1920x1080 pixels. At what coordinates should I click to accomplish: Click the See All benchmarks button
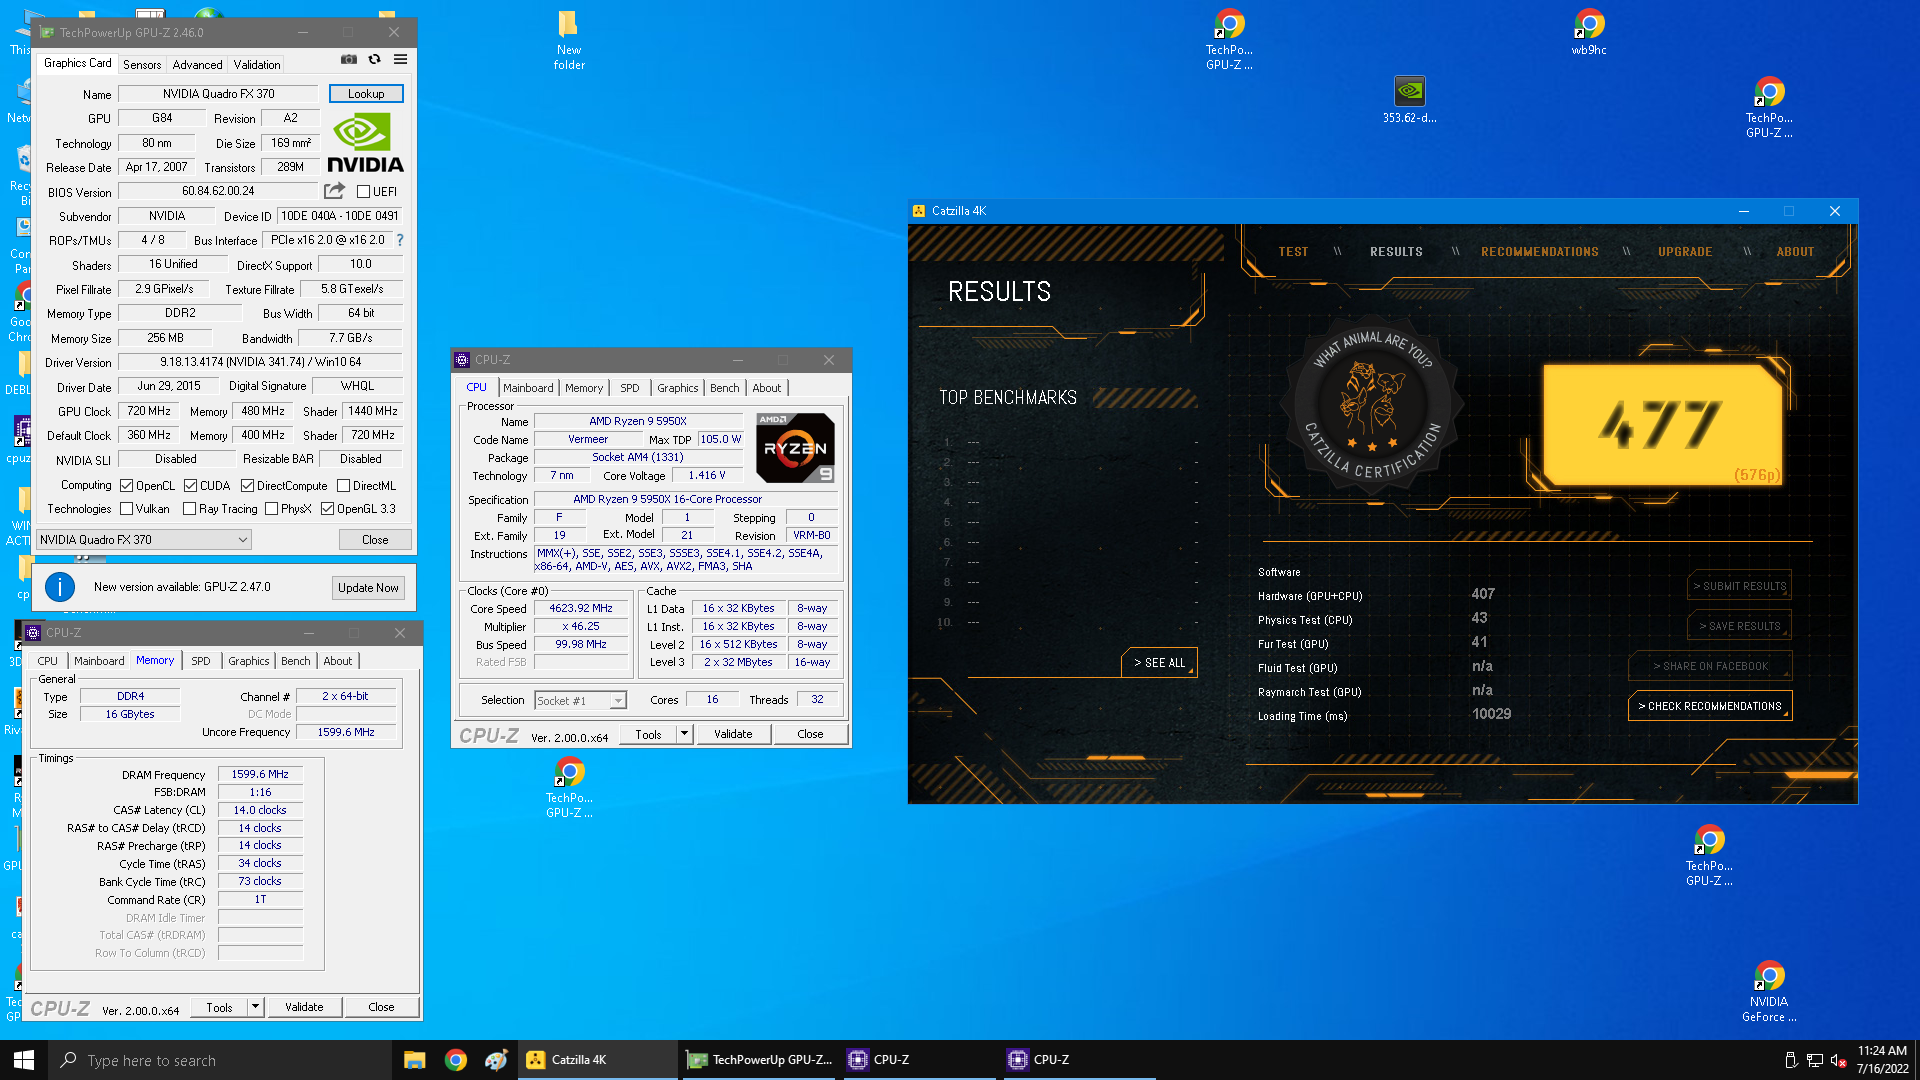[x=1159, y=663]
